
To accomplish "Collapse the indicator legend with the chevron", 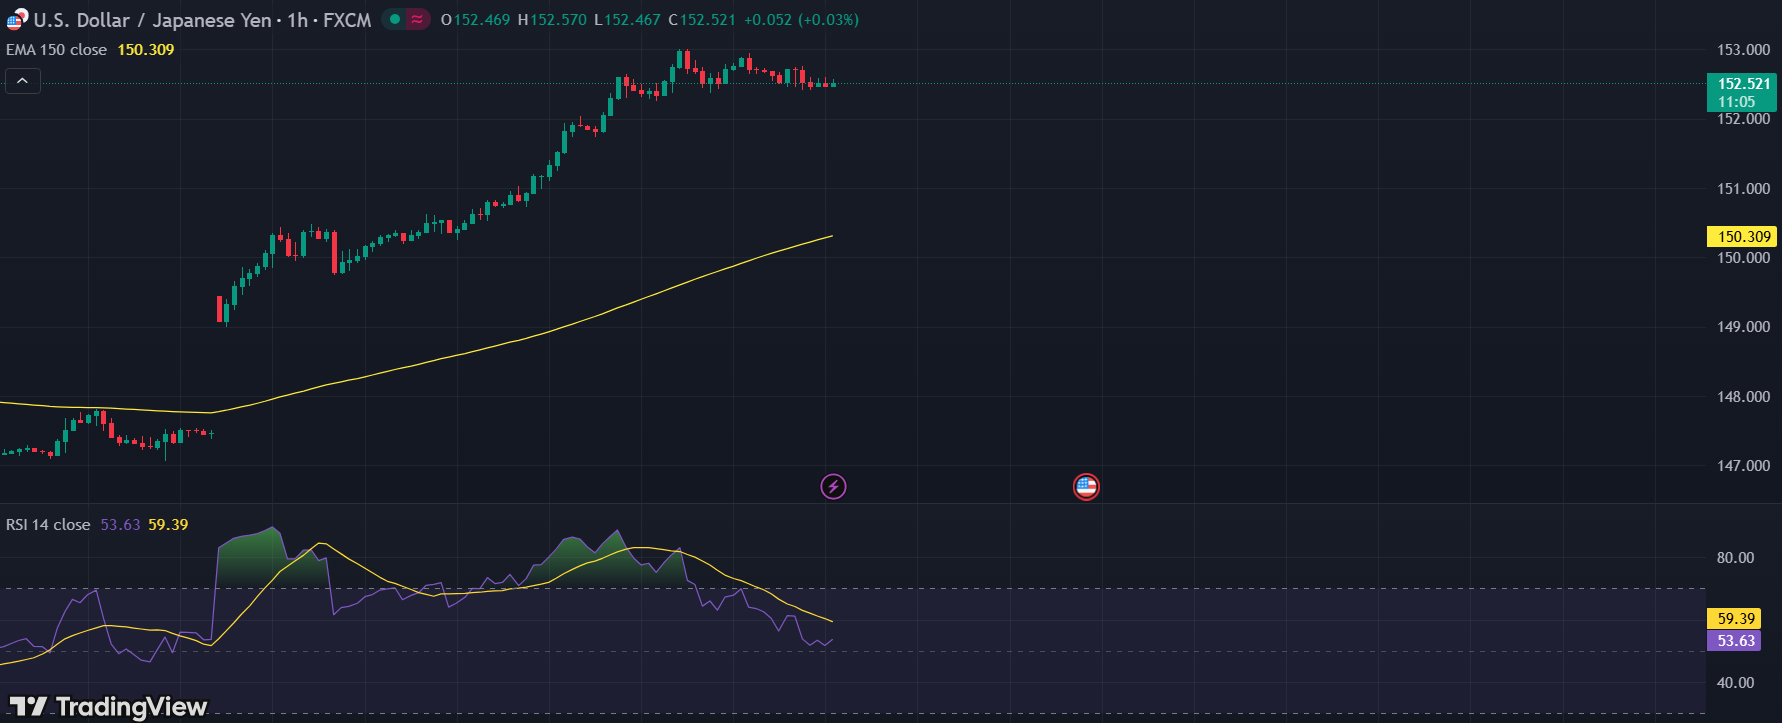I will click(x=23, y=81).
